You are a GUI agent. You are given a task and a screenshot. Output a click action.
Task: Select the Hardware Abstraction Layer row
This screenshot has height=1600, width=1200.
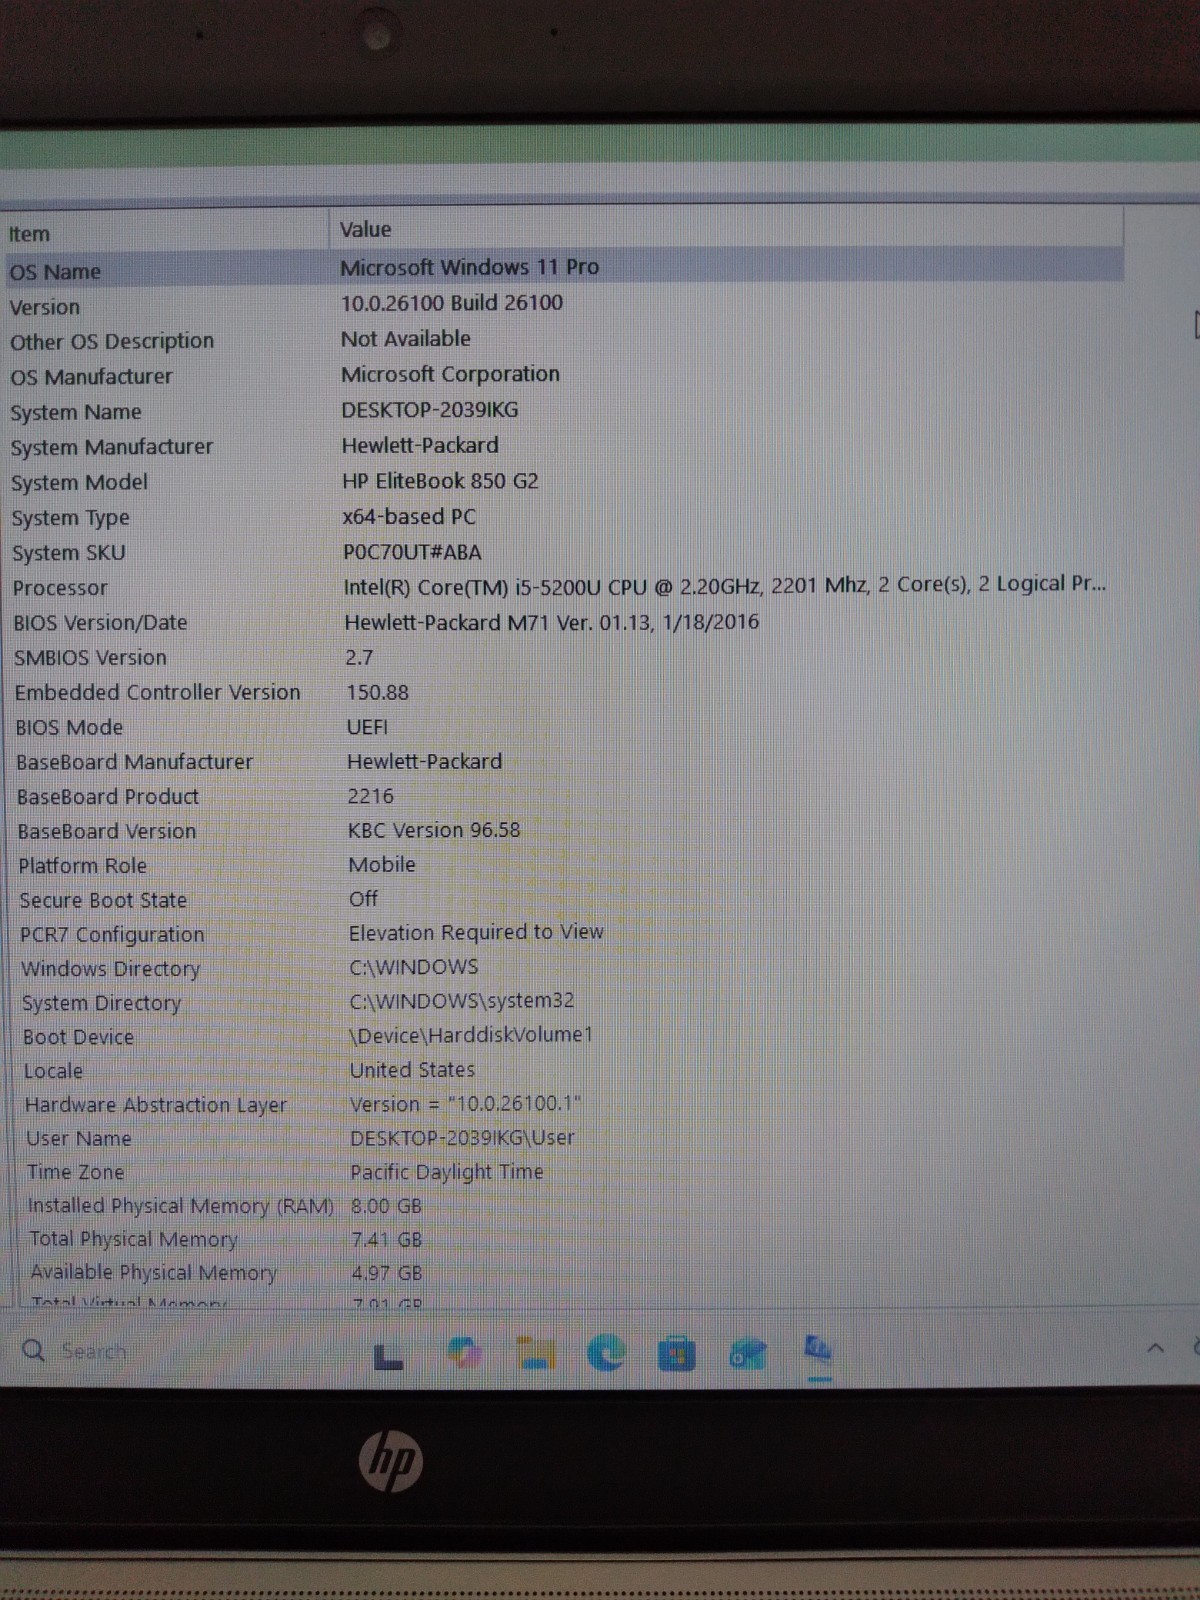562,1104
